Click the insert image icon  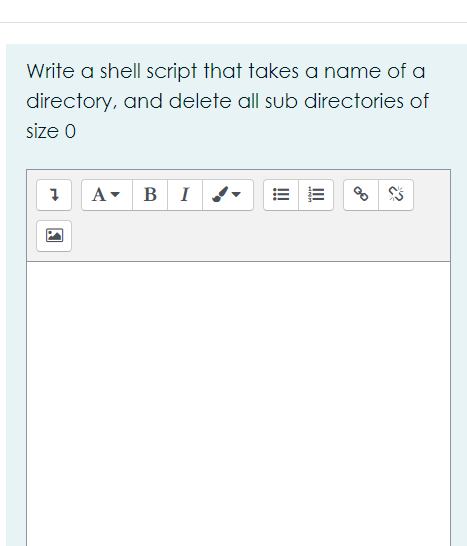(x=54, y=236)
